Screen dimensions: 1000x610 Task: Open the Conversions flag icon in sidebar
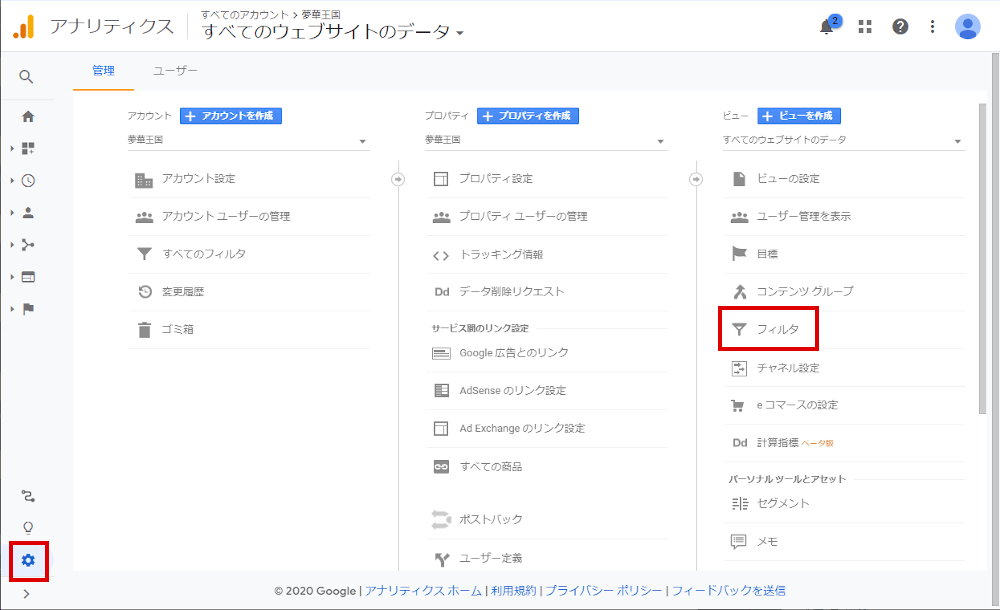click(x=28, y=309)
